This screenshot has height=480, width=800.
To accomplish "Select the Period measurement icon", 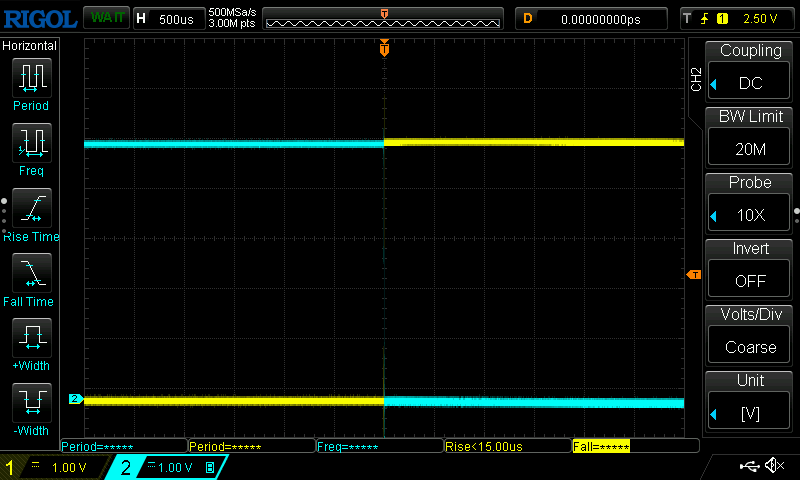I will click(x=30, y=78).
